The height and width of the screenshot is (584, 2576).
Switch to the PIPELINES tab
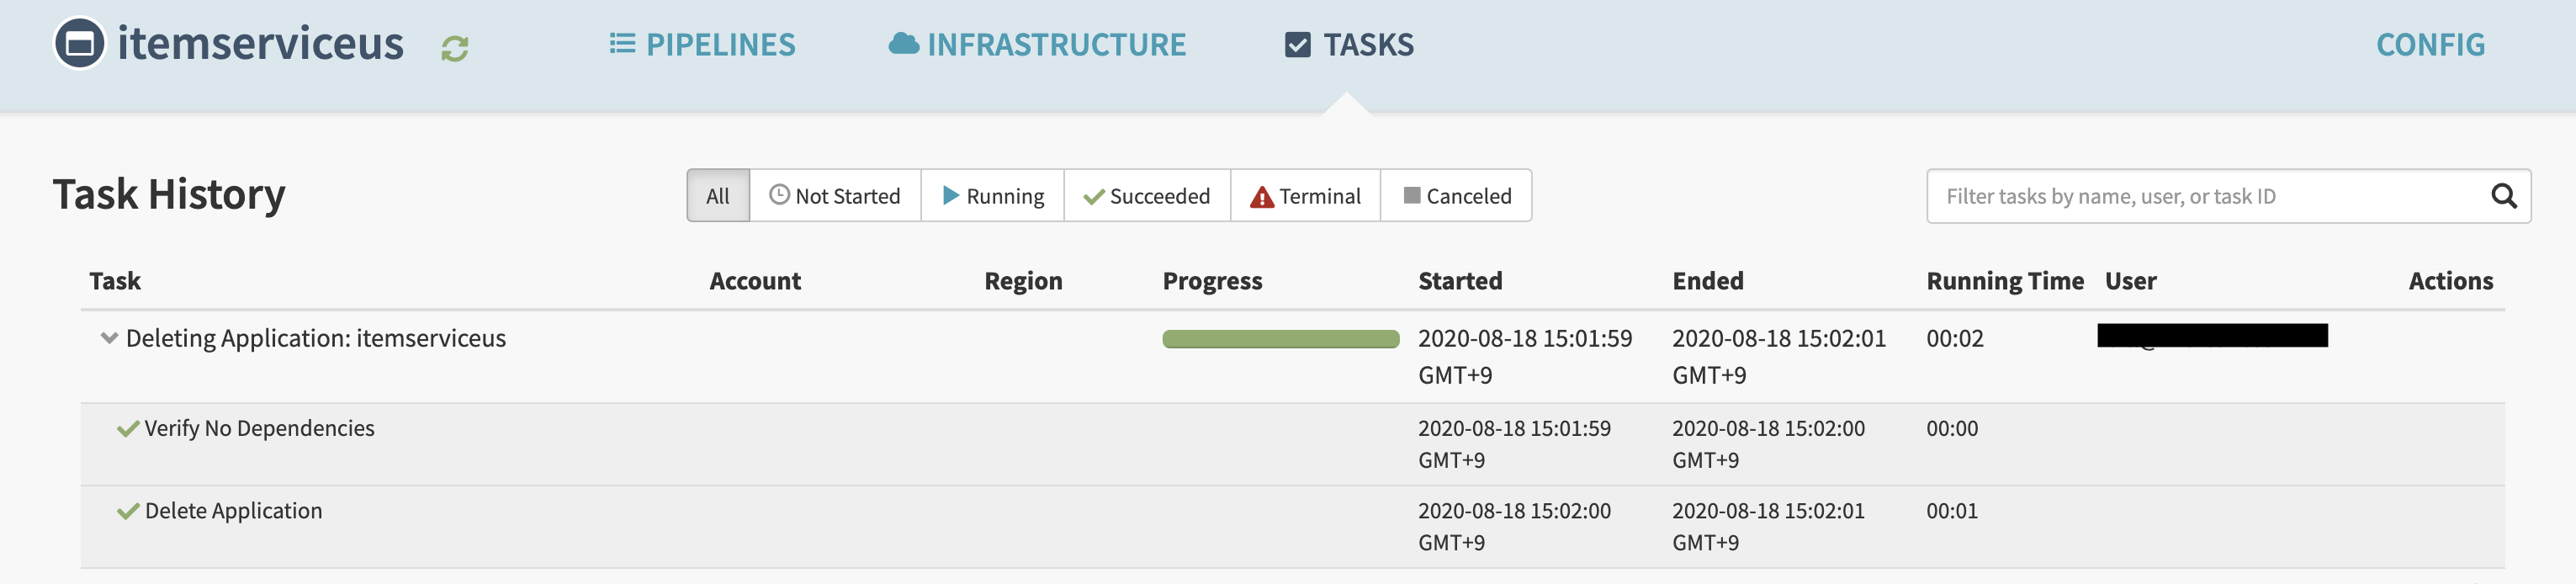point(702,45)
